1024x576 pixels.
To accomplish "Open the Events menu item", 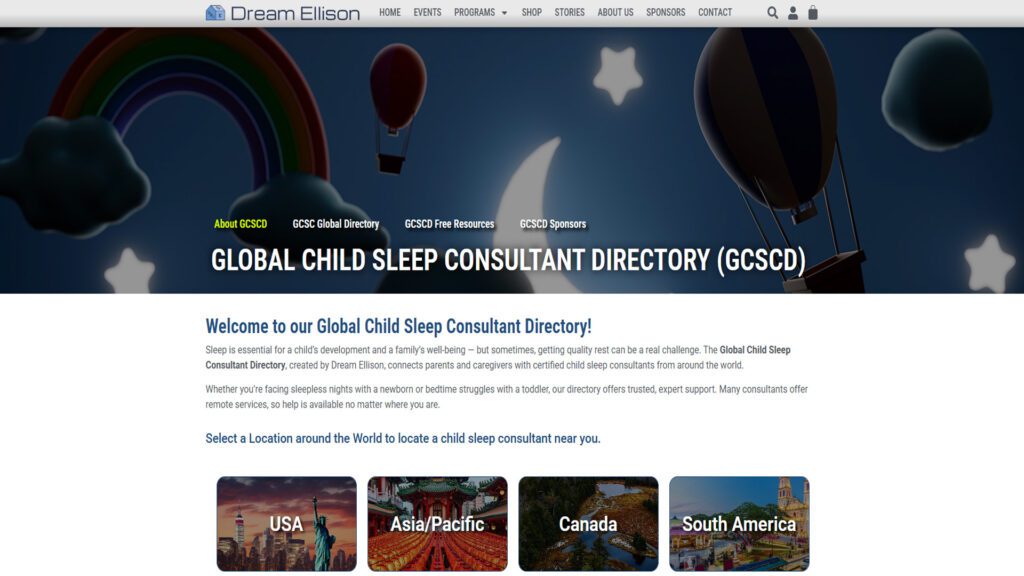I will (x=427, y=13).
